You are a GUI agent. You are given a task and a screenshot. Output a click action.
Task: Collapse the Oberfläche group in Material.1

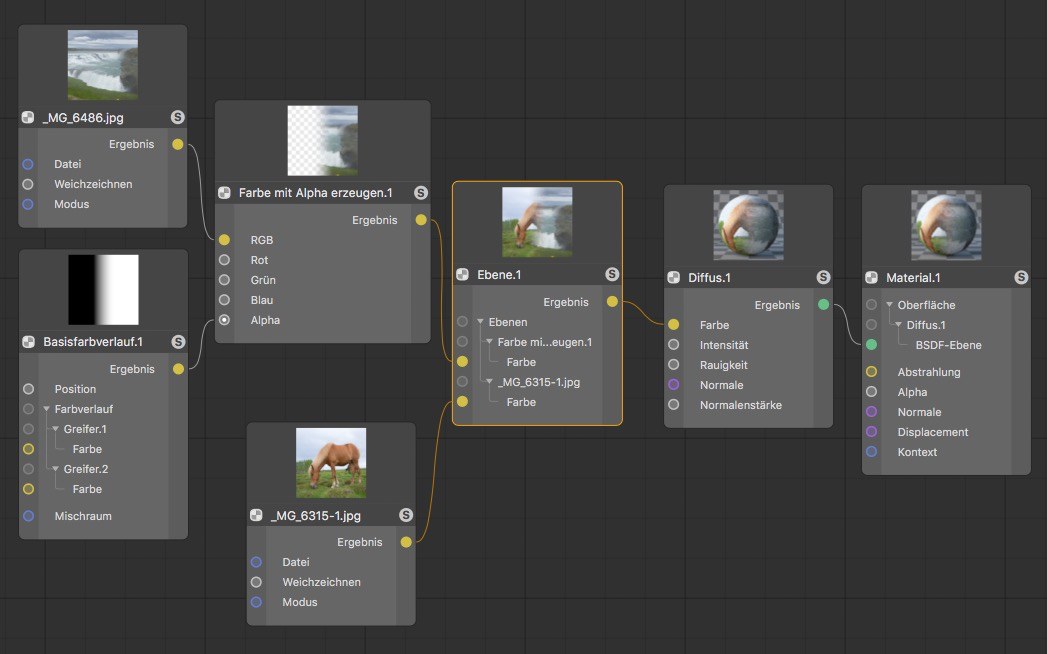coord(889,305)
